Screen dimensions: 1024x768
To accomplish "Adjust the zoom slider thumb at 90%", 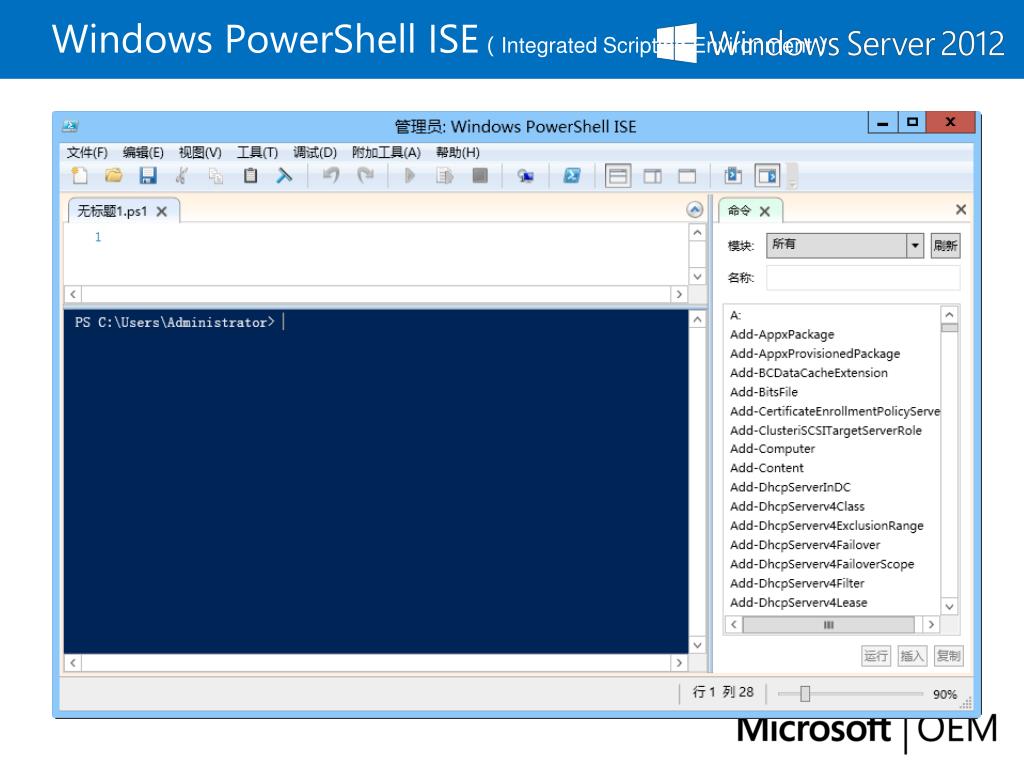I will (805, 694).
